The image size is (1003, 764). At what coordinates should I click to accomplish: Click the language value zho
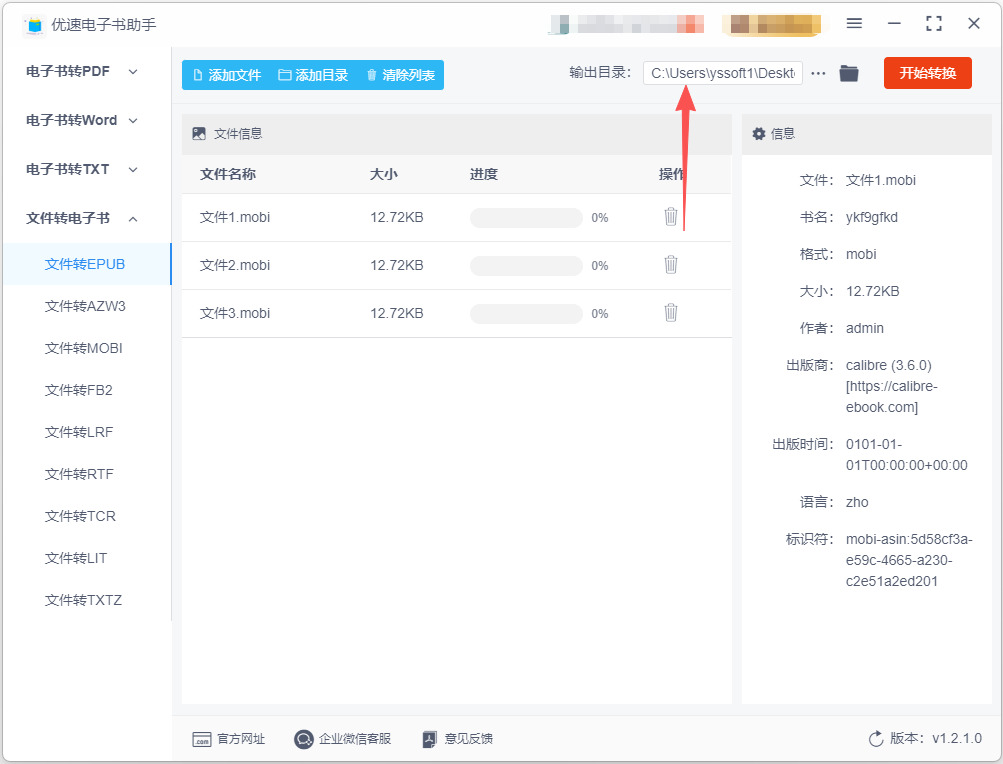tap(857, 502)
